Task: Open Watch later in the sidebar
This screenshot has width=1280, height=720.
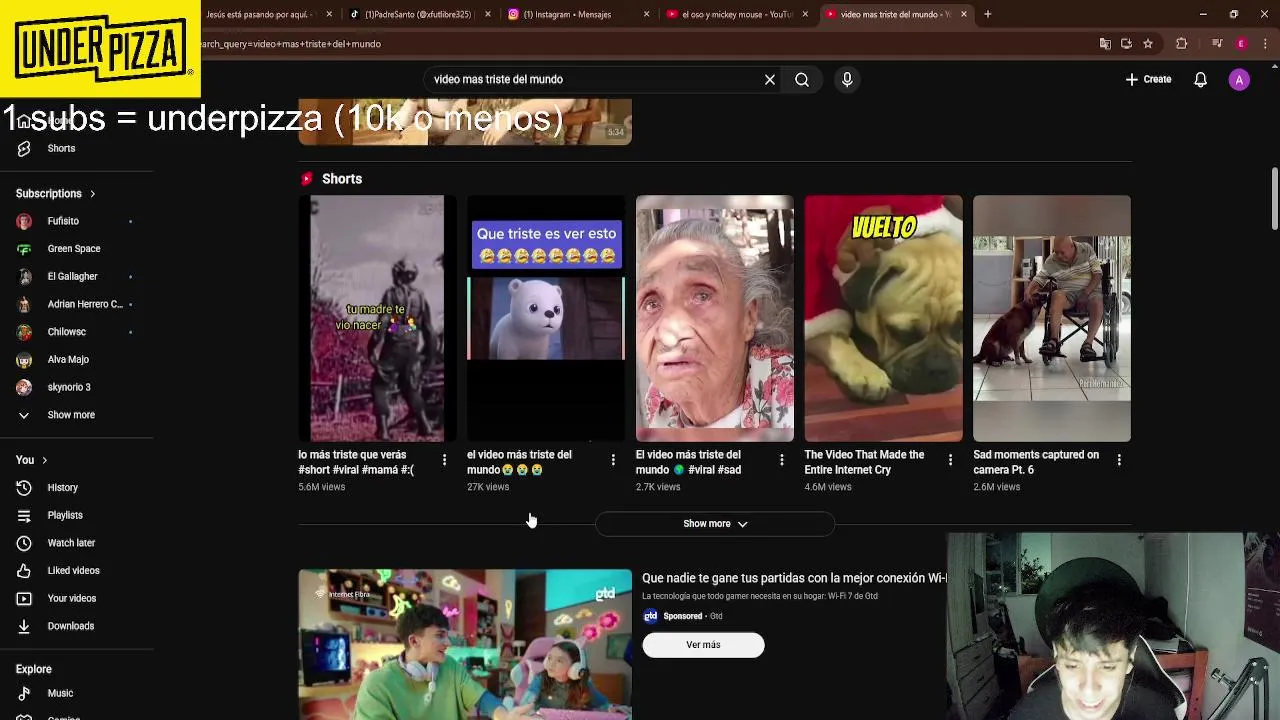Action: pyautogui.click(x=71, y=543)
